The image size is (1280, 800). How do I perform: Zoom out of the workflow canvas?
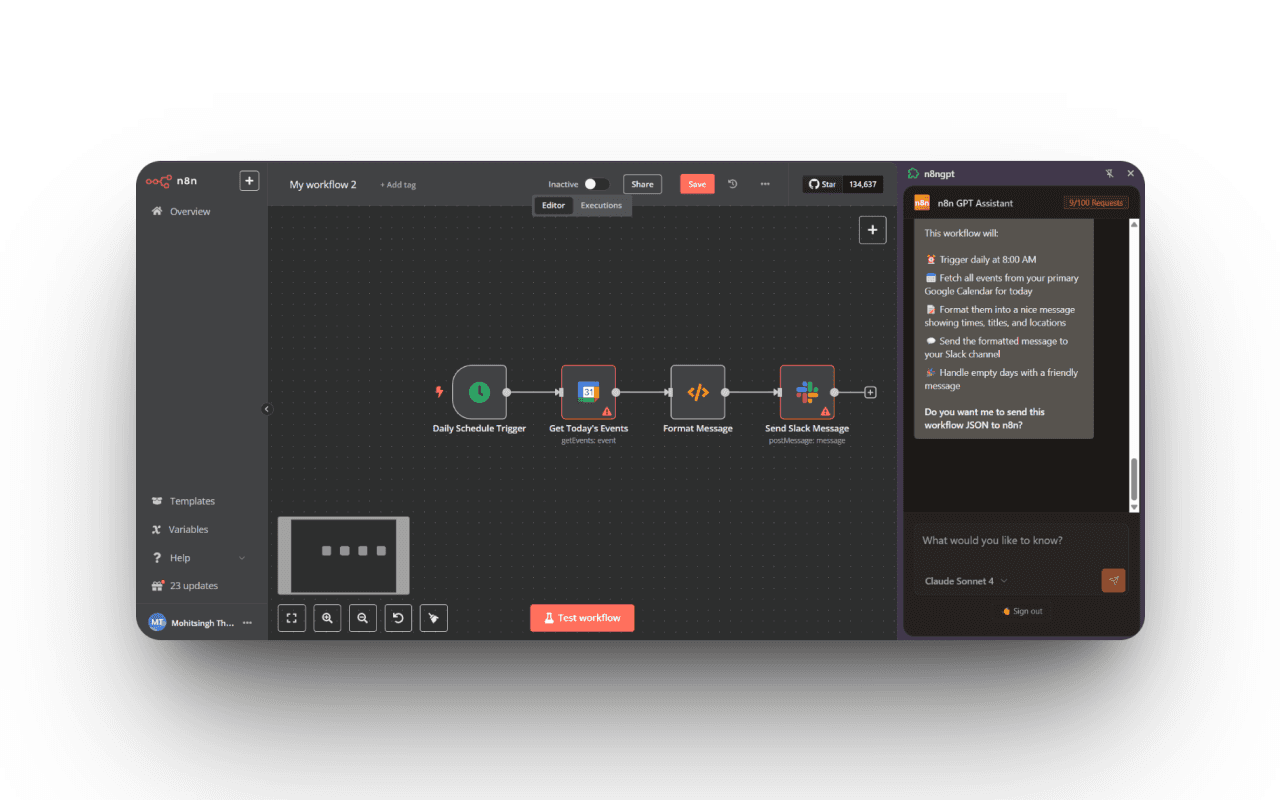pos(362,617)
